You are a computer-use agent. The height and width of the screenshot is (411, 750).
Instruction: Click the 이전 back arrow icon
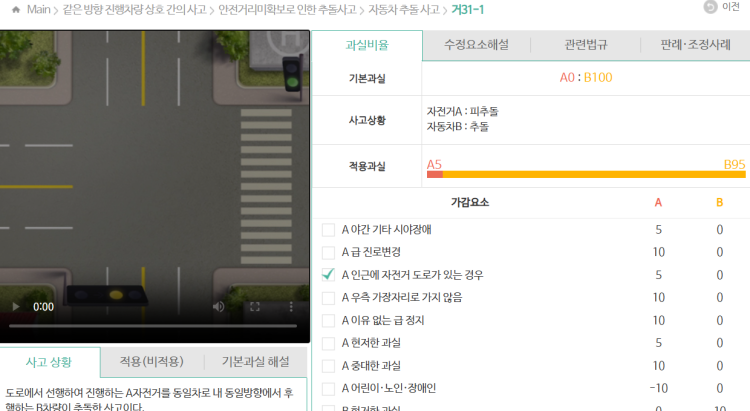pos(709,7)
